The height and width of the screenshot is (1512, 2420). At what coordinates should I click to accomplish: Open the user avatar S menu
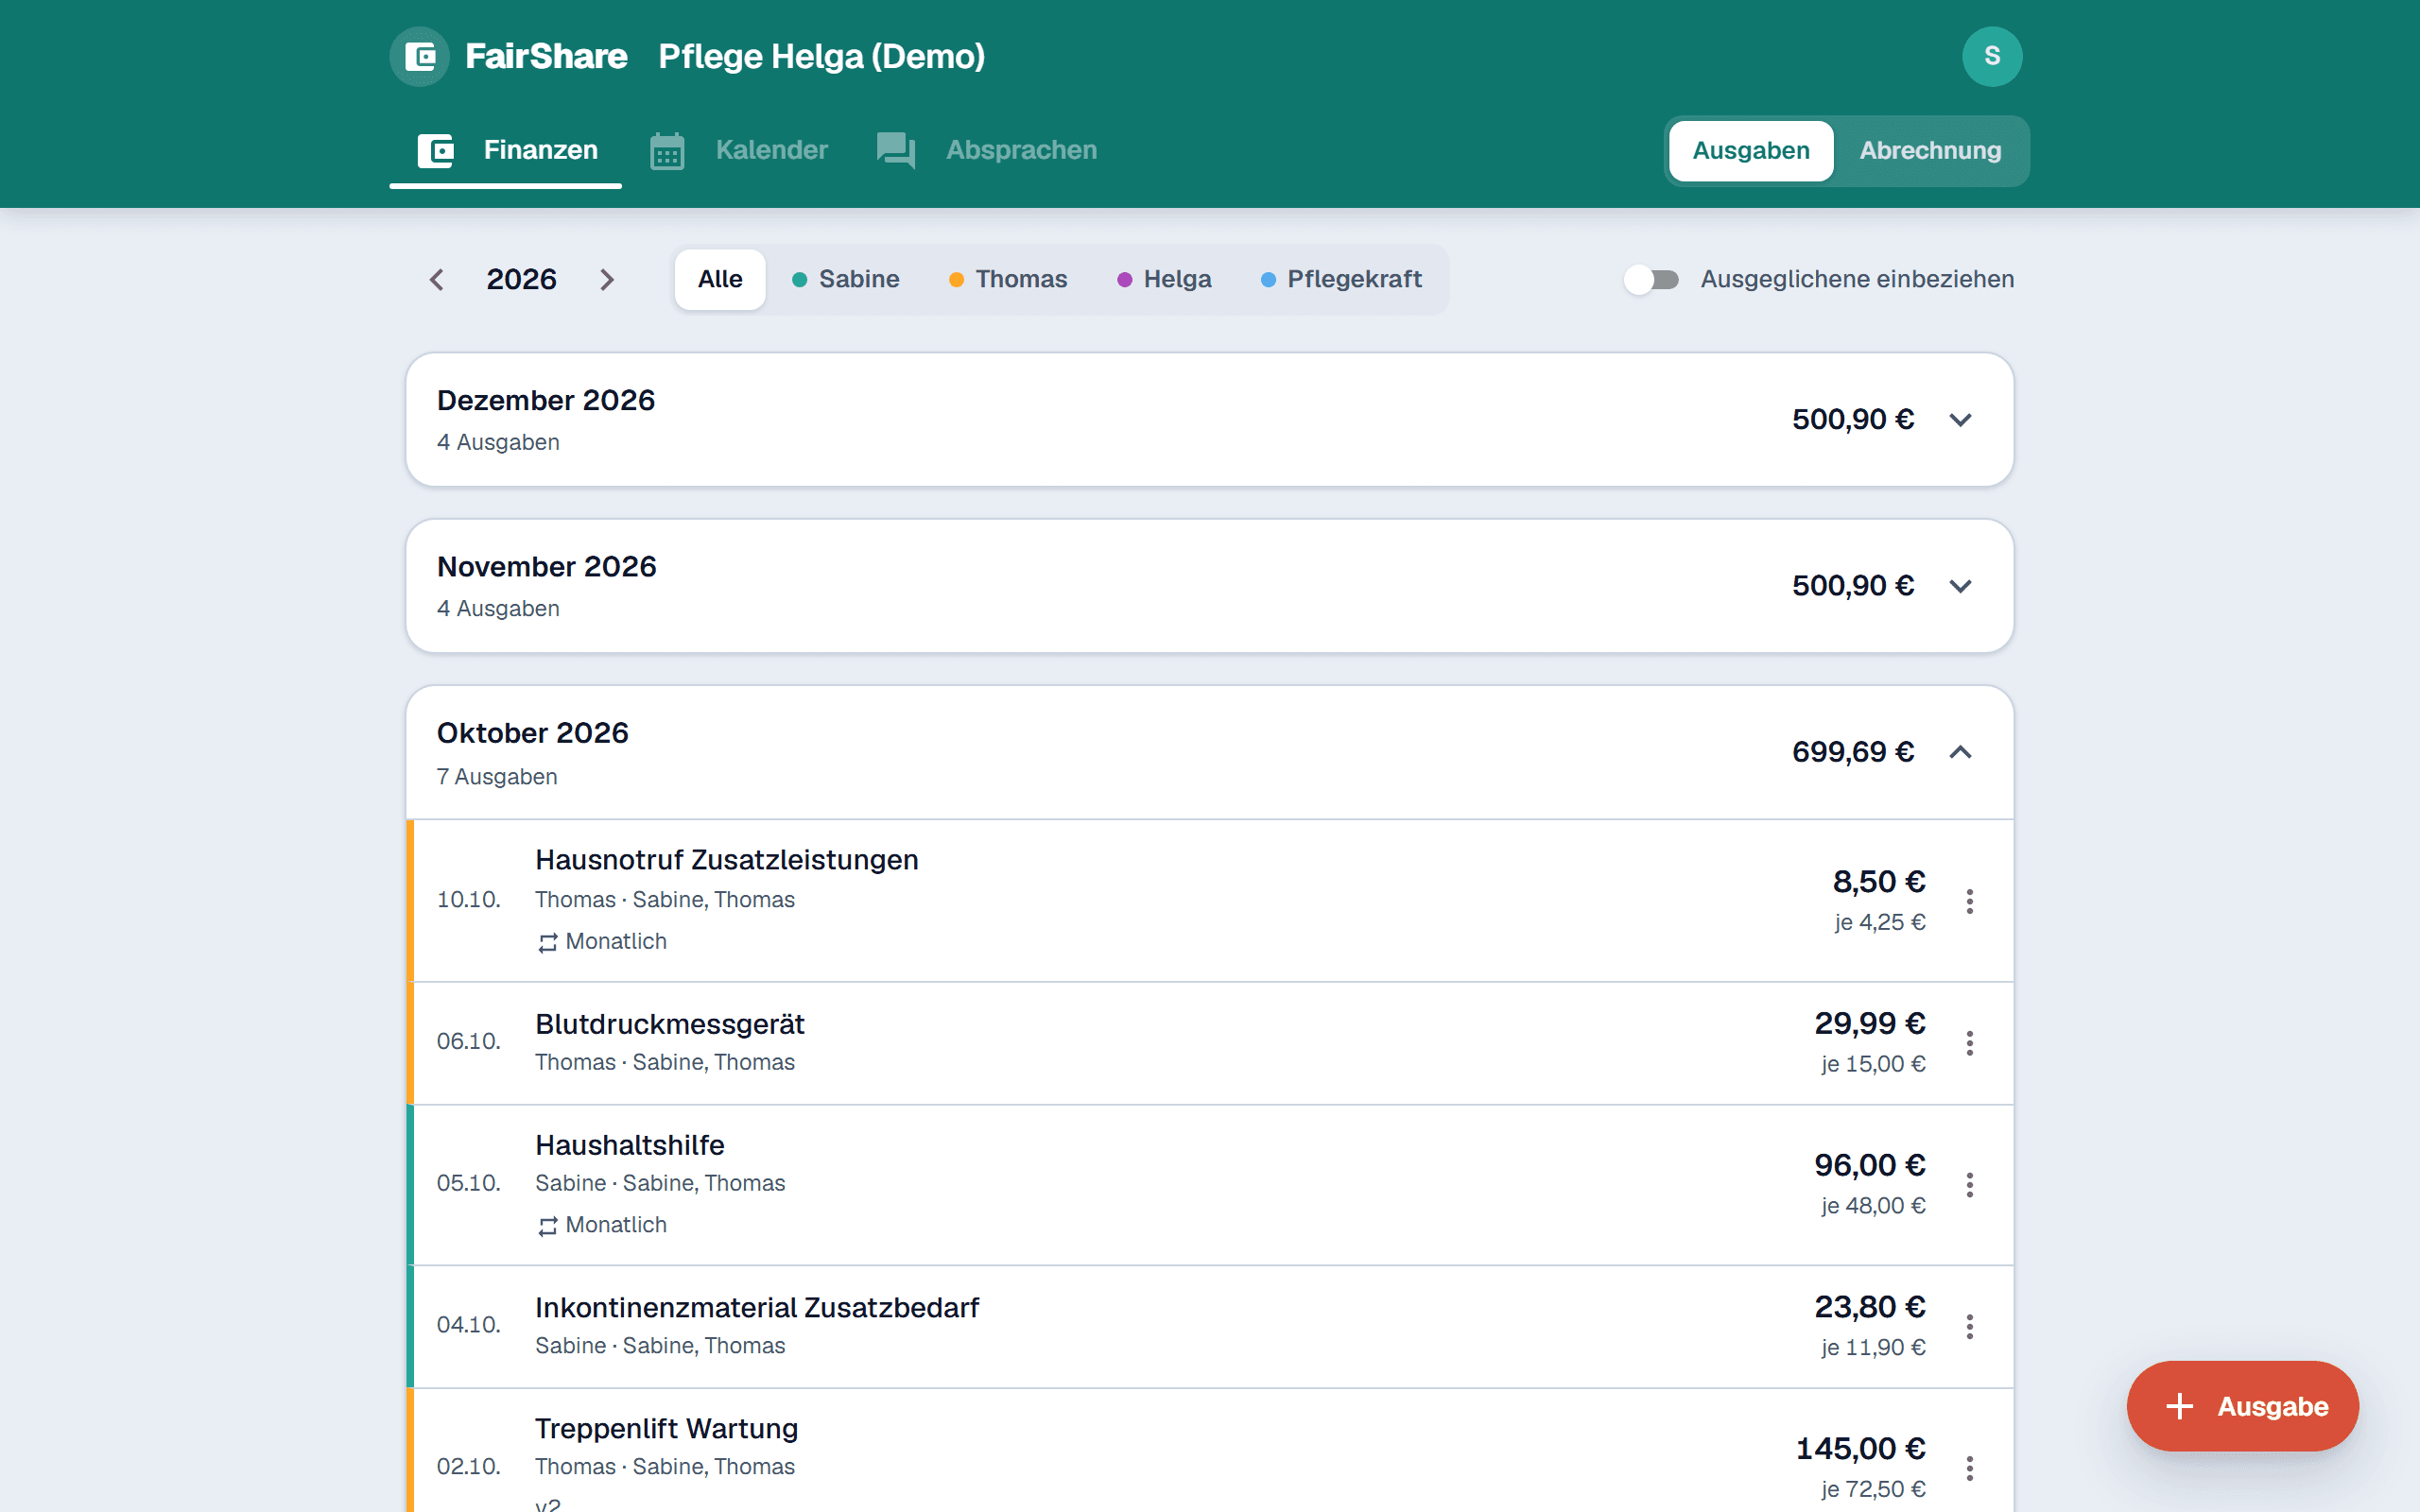coord(1991,57)
